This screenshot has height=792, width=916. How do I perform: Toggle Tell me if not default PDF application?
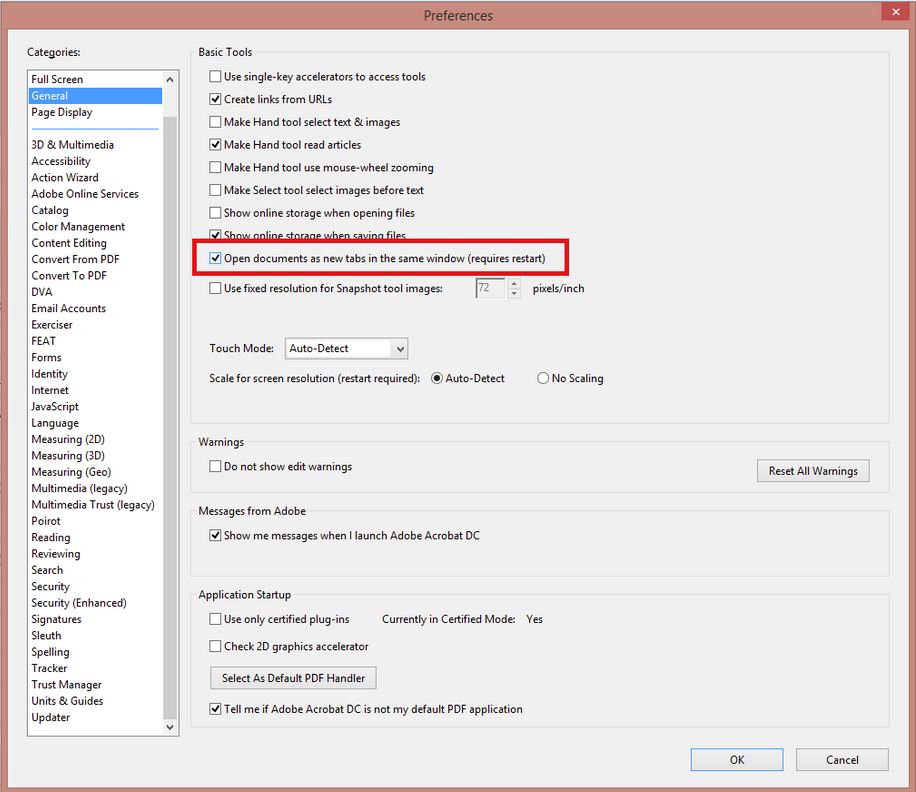215,709
